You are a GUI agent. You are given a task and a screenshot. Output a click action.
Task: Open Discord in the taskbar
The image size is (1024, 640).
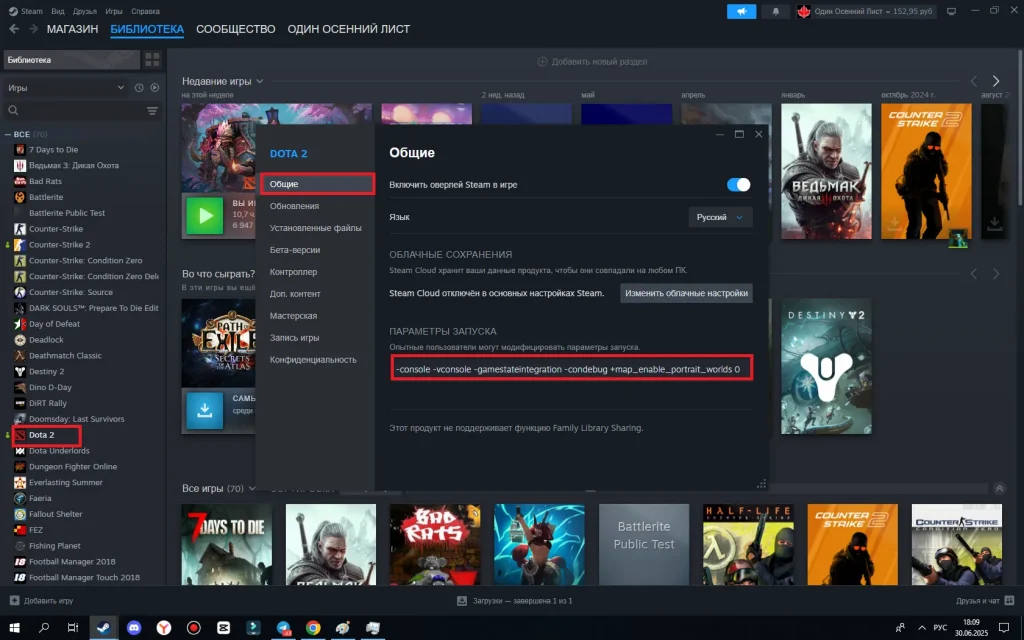134,628
